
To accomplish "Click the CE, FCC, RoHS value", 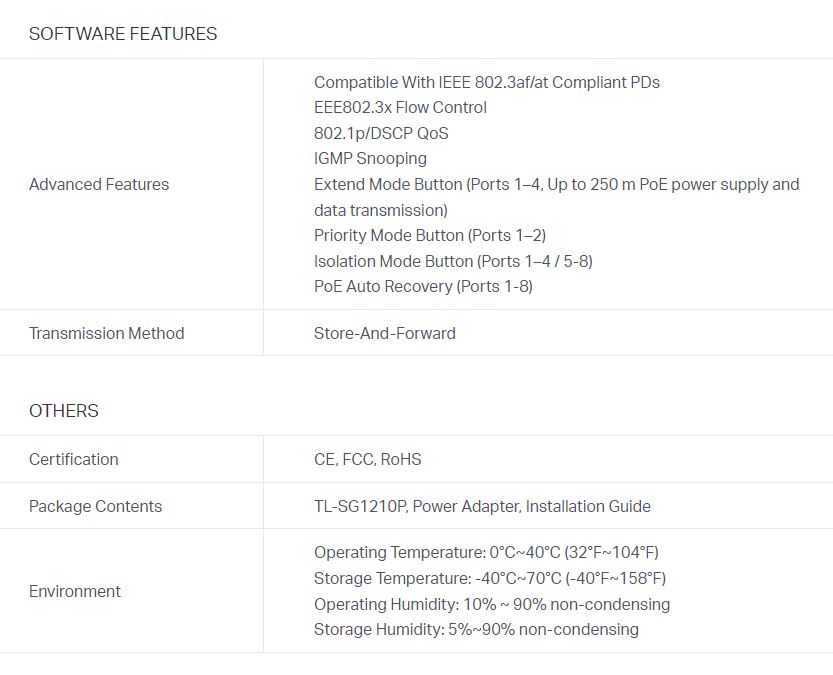I will (x=368, y=459).
